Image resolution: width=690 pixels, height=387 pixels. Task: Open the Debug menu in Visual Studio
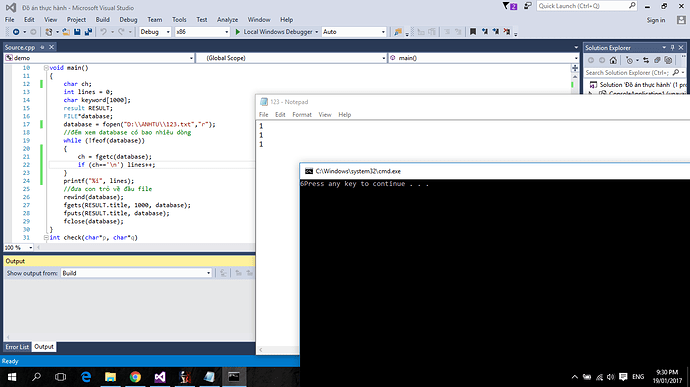(x=128, y=20)
